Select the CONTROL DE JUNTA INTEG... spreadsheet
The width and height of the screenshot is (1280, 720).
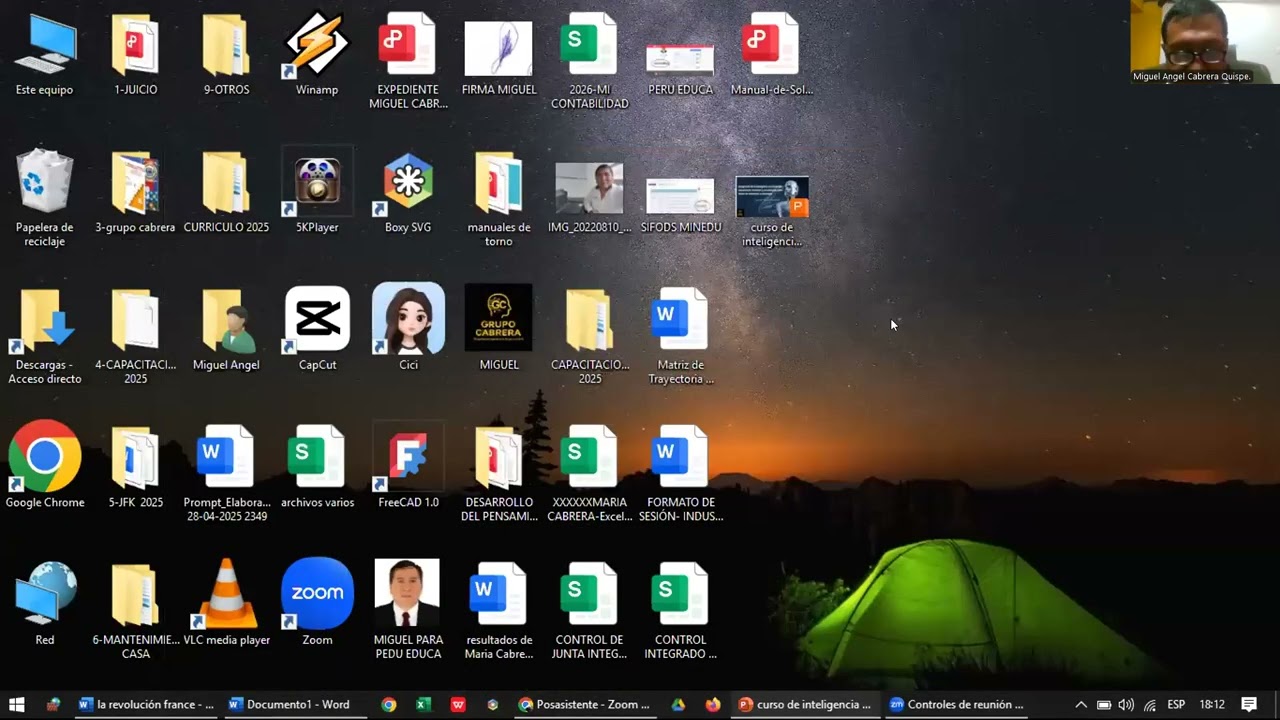coord(590,610)
